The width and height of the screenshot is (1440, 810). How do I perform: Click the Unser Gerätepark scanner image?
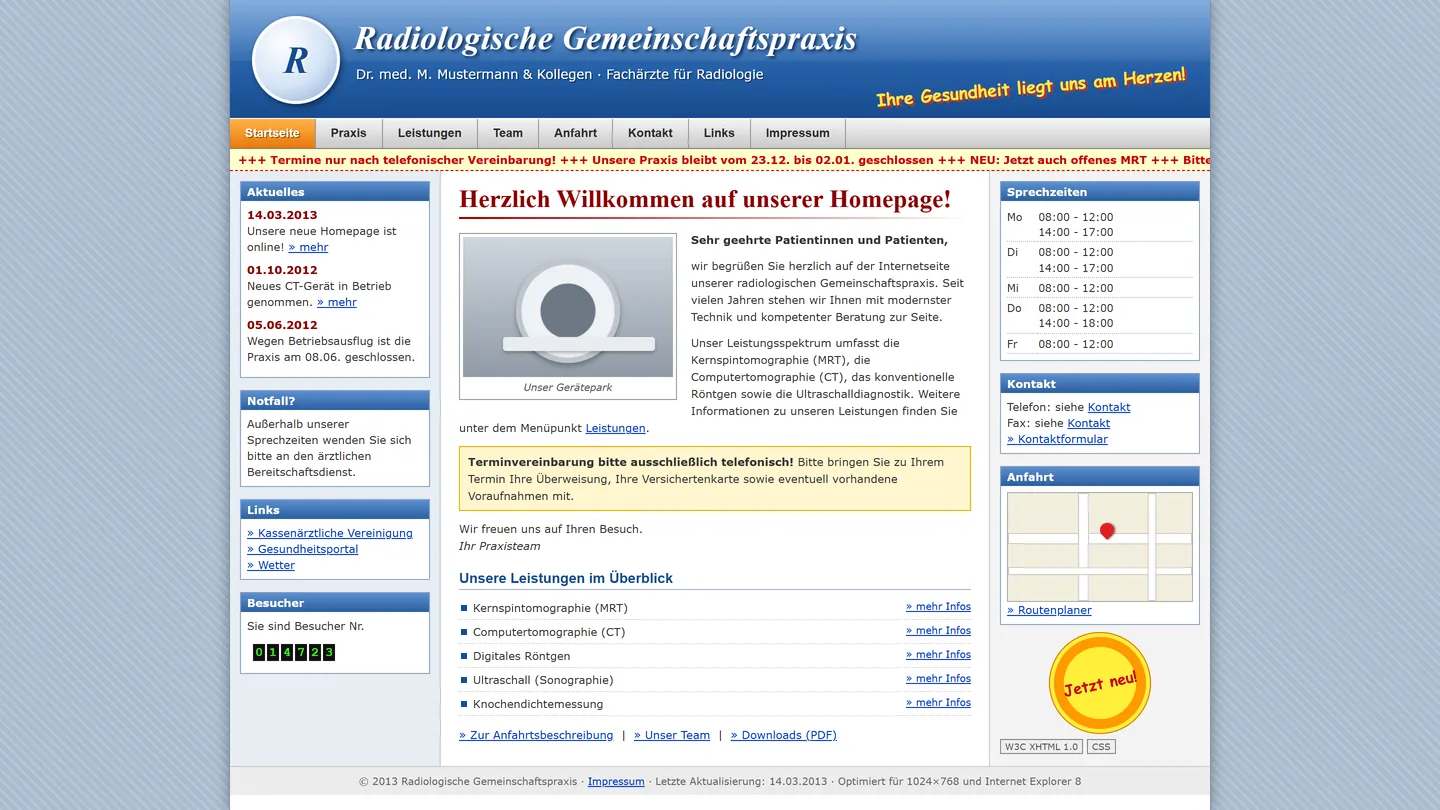568,307
